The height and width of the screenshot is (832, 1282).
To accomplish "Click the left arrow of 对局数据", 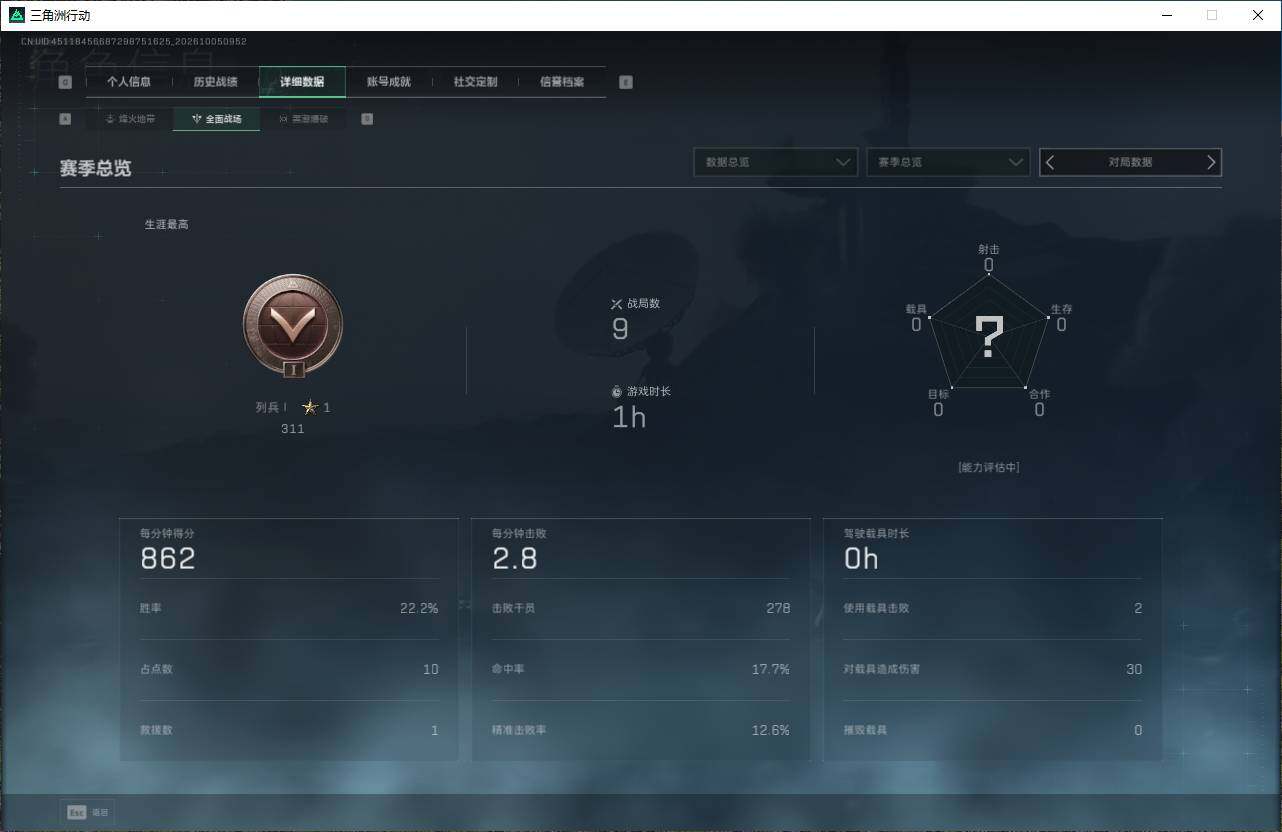I will pos(1050,162).
